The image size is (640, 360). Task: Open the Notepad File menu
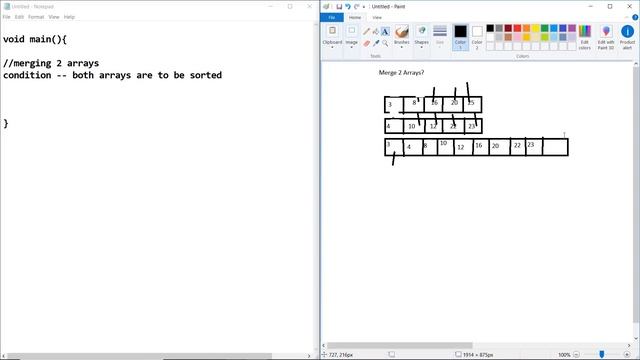7,17
